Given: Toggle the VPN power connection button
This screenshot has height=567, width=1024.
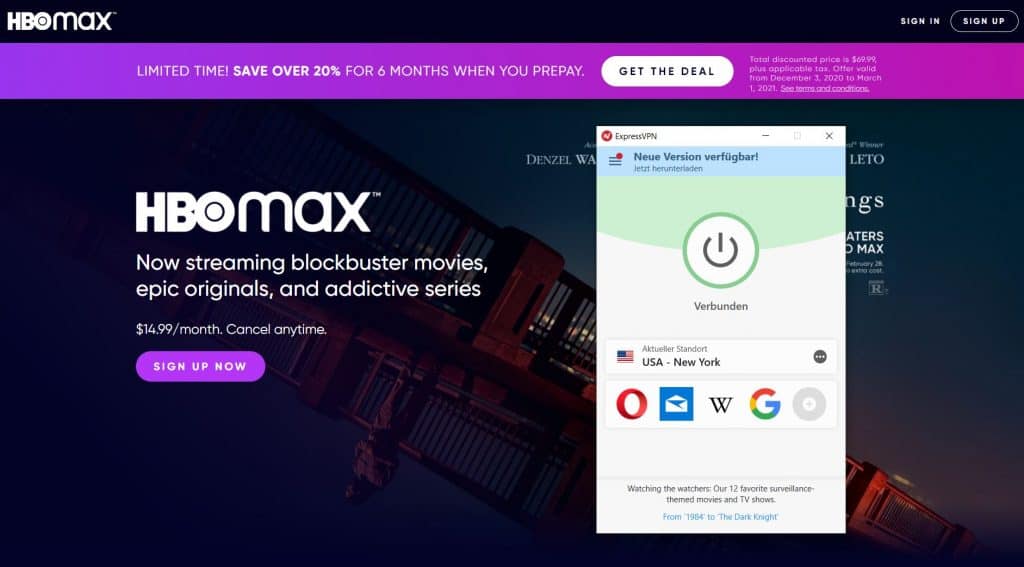Looking at the screenshot, I should coord(720,250).
